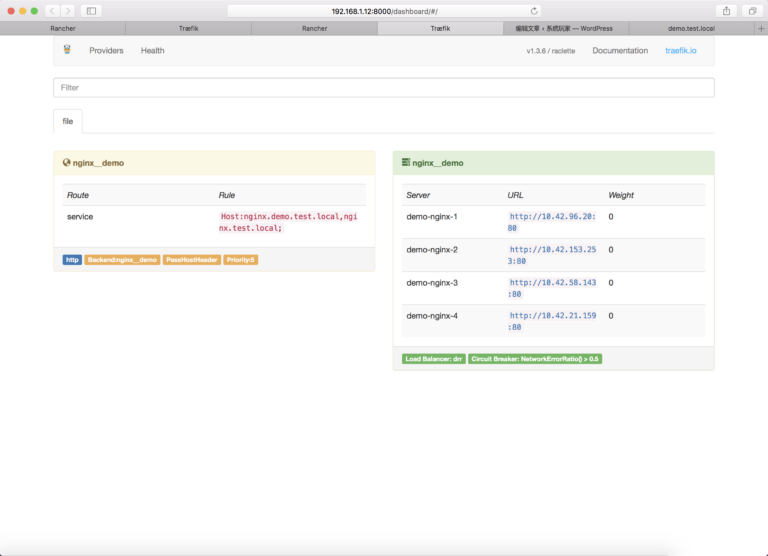This screenshot has height=556, width=768.
Task: Click the blue http entrypoint badge
Action: pyautogui.click(x=72, y=260)
